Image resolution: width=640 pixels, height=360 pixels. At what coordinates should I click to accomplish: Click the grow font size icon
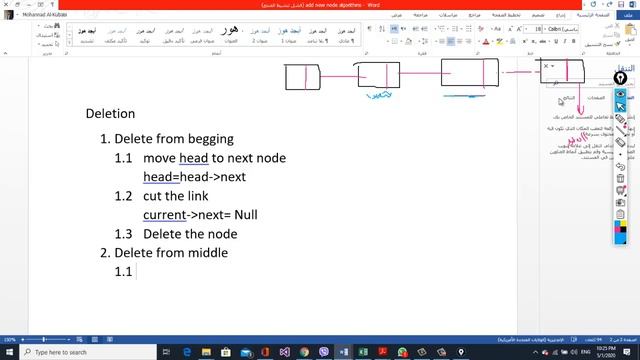pos(519,29)
